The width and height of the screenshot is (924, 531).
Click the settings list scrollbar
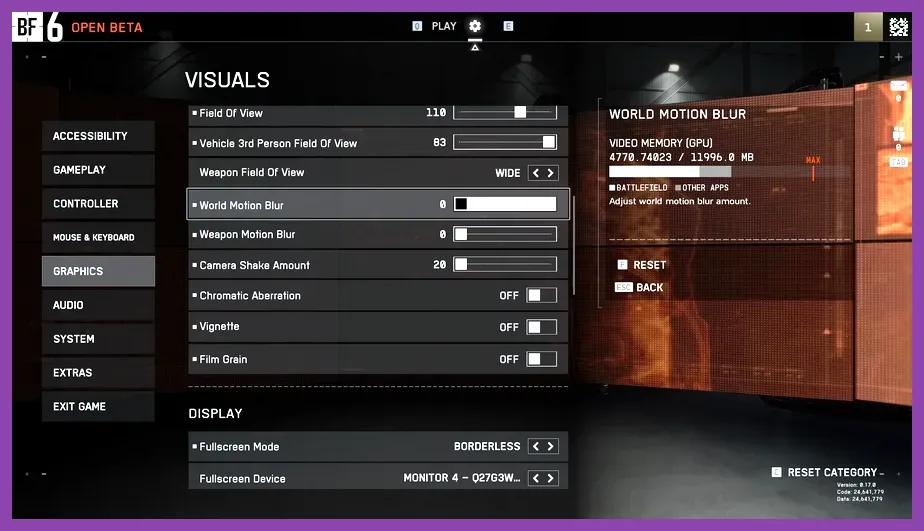coord(573,245)
